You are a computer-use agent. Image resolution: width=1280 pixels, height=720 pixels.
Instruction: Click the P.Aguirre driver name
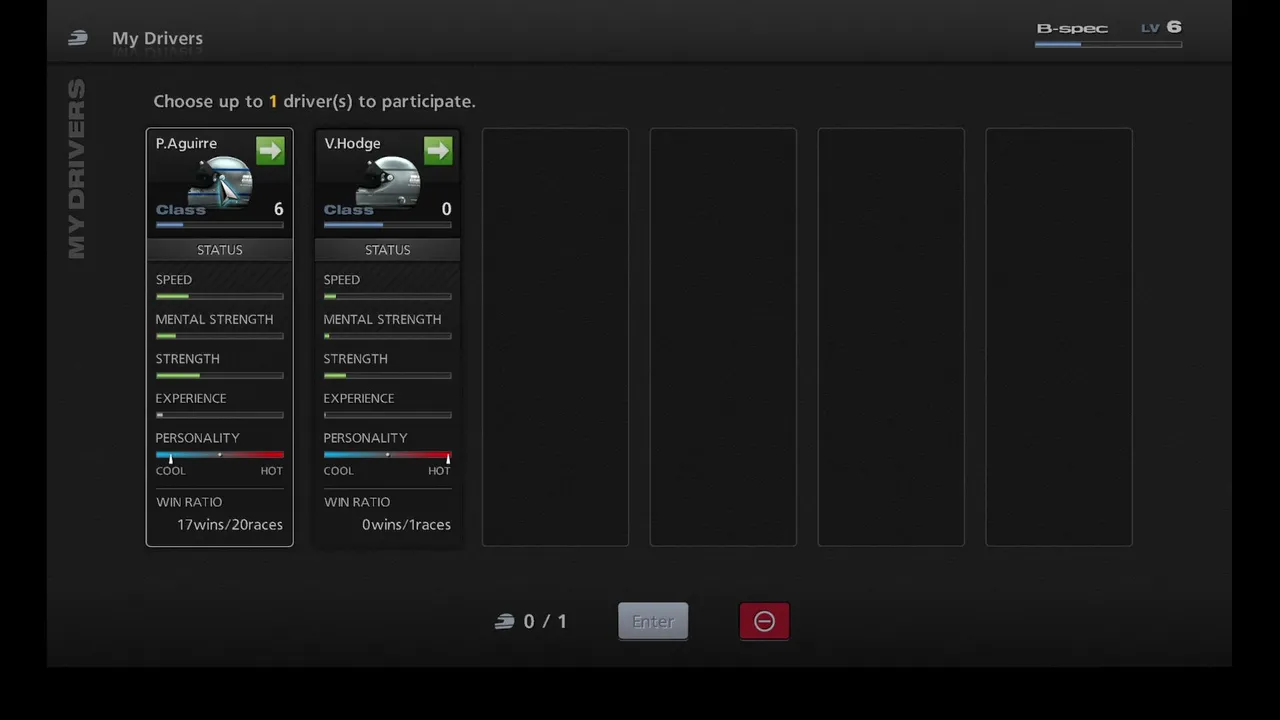coord(186,143)
